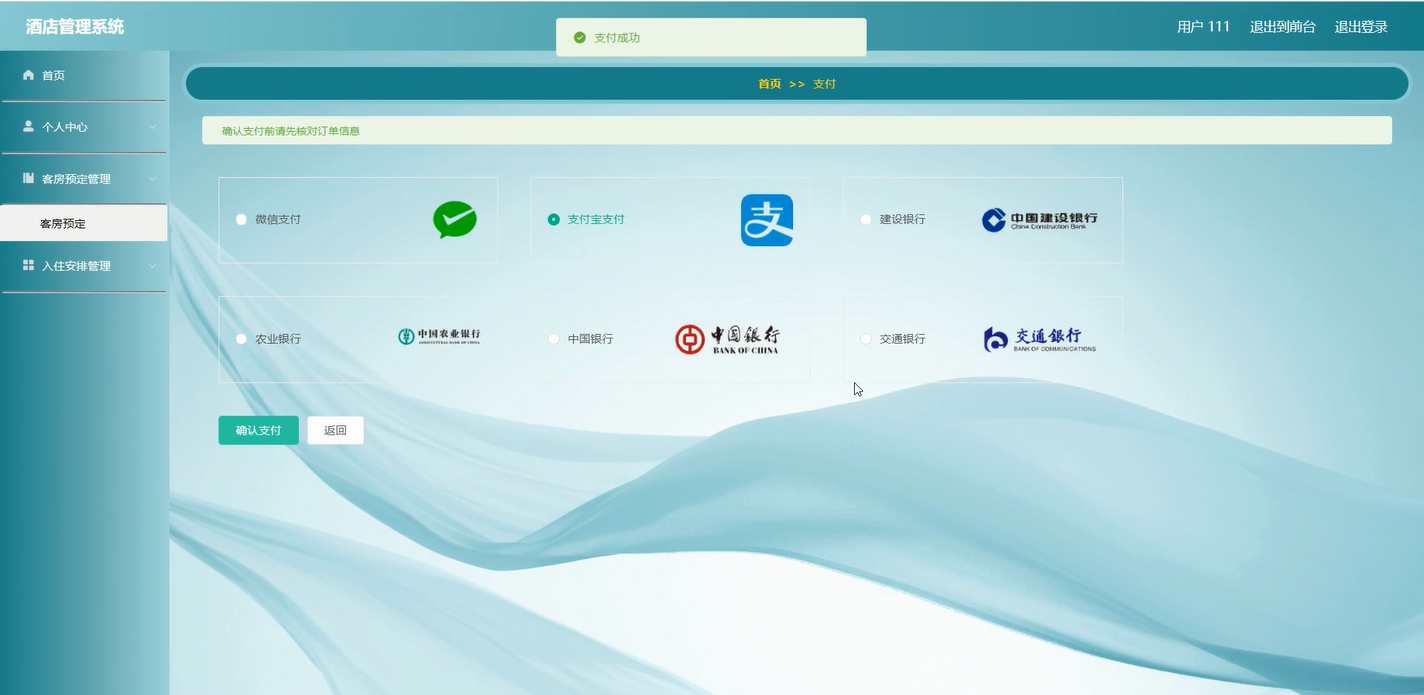Click the 微信支付 label text
The width and height of the screenshot is (1424, 695).
[278, 219]
